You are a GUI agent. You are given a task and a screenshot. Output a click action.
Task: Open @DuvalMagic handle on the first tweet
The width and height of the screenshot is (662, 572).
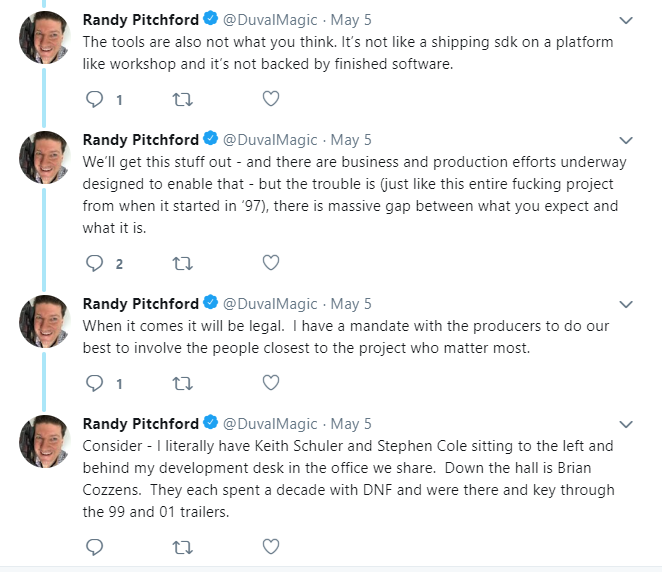(270, 20)
